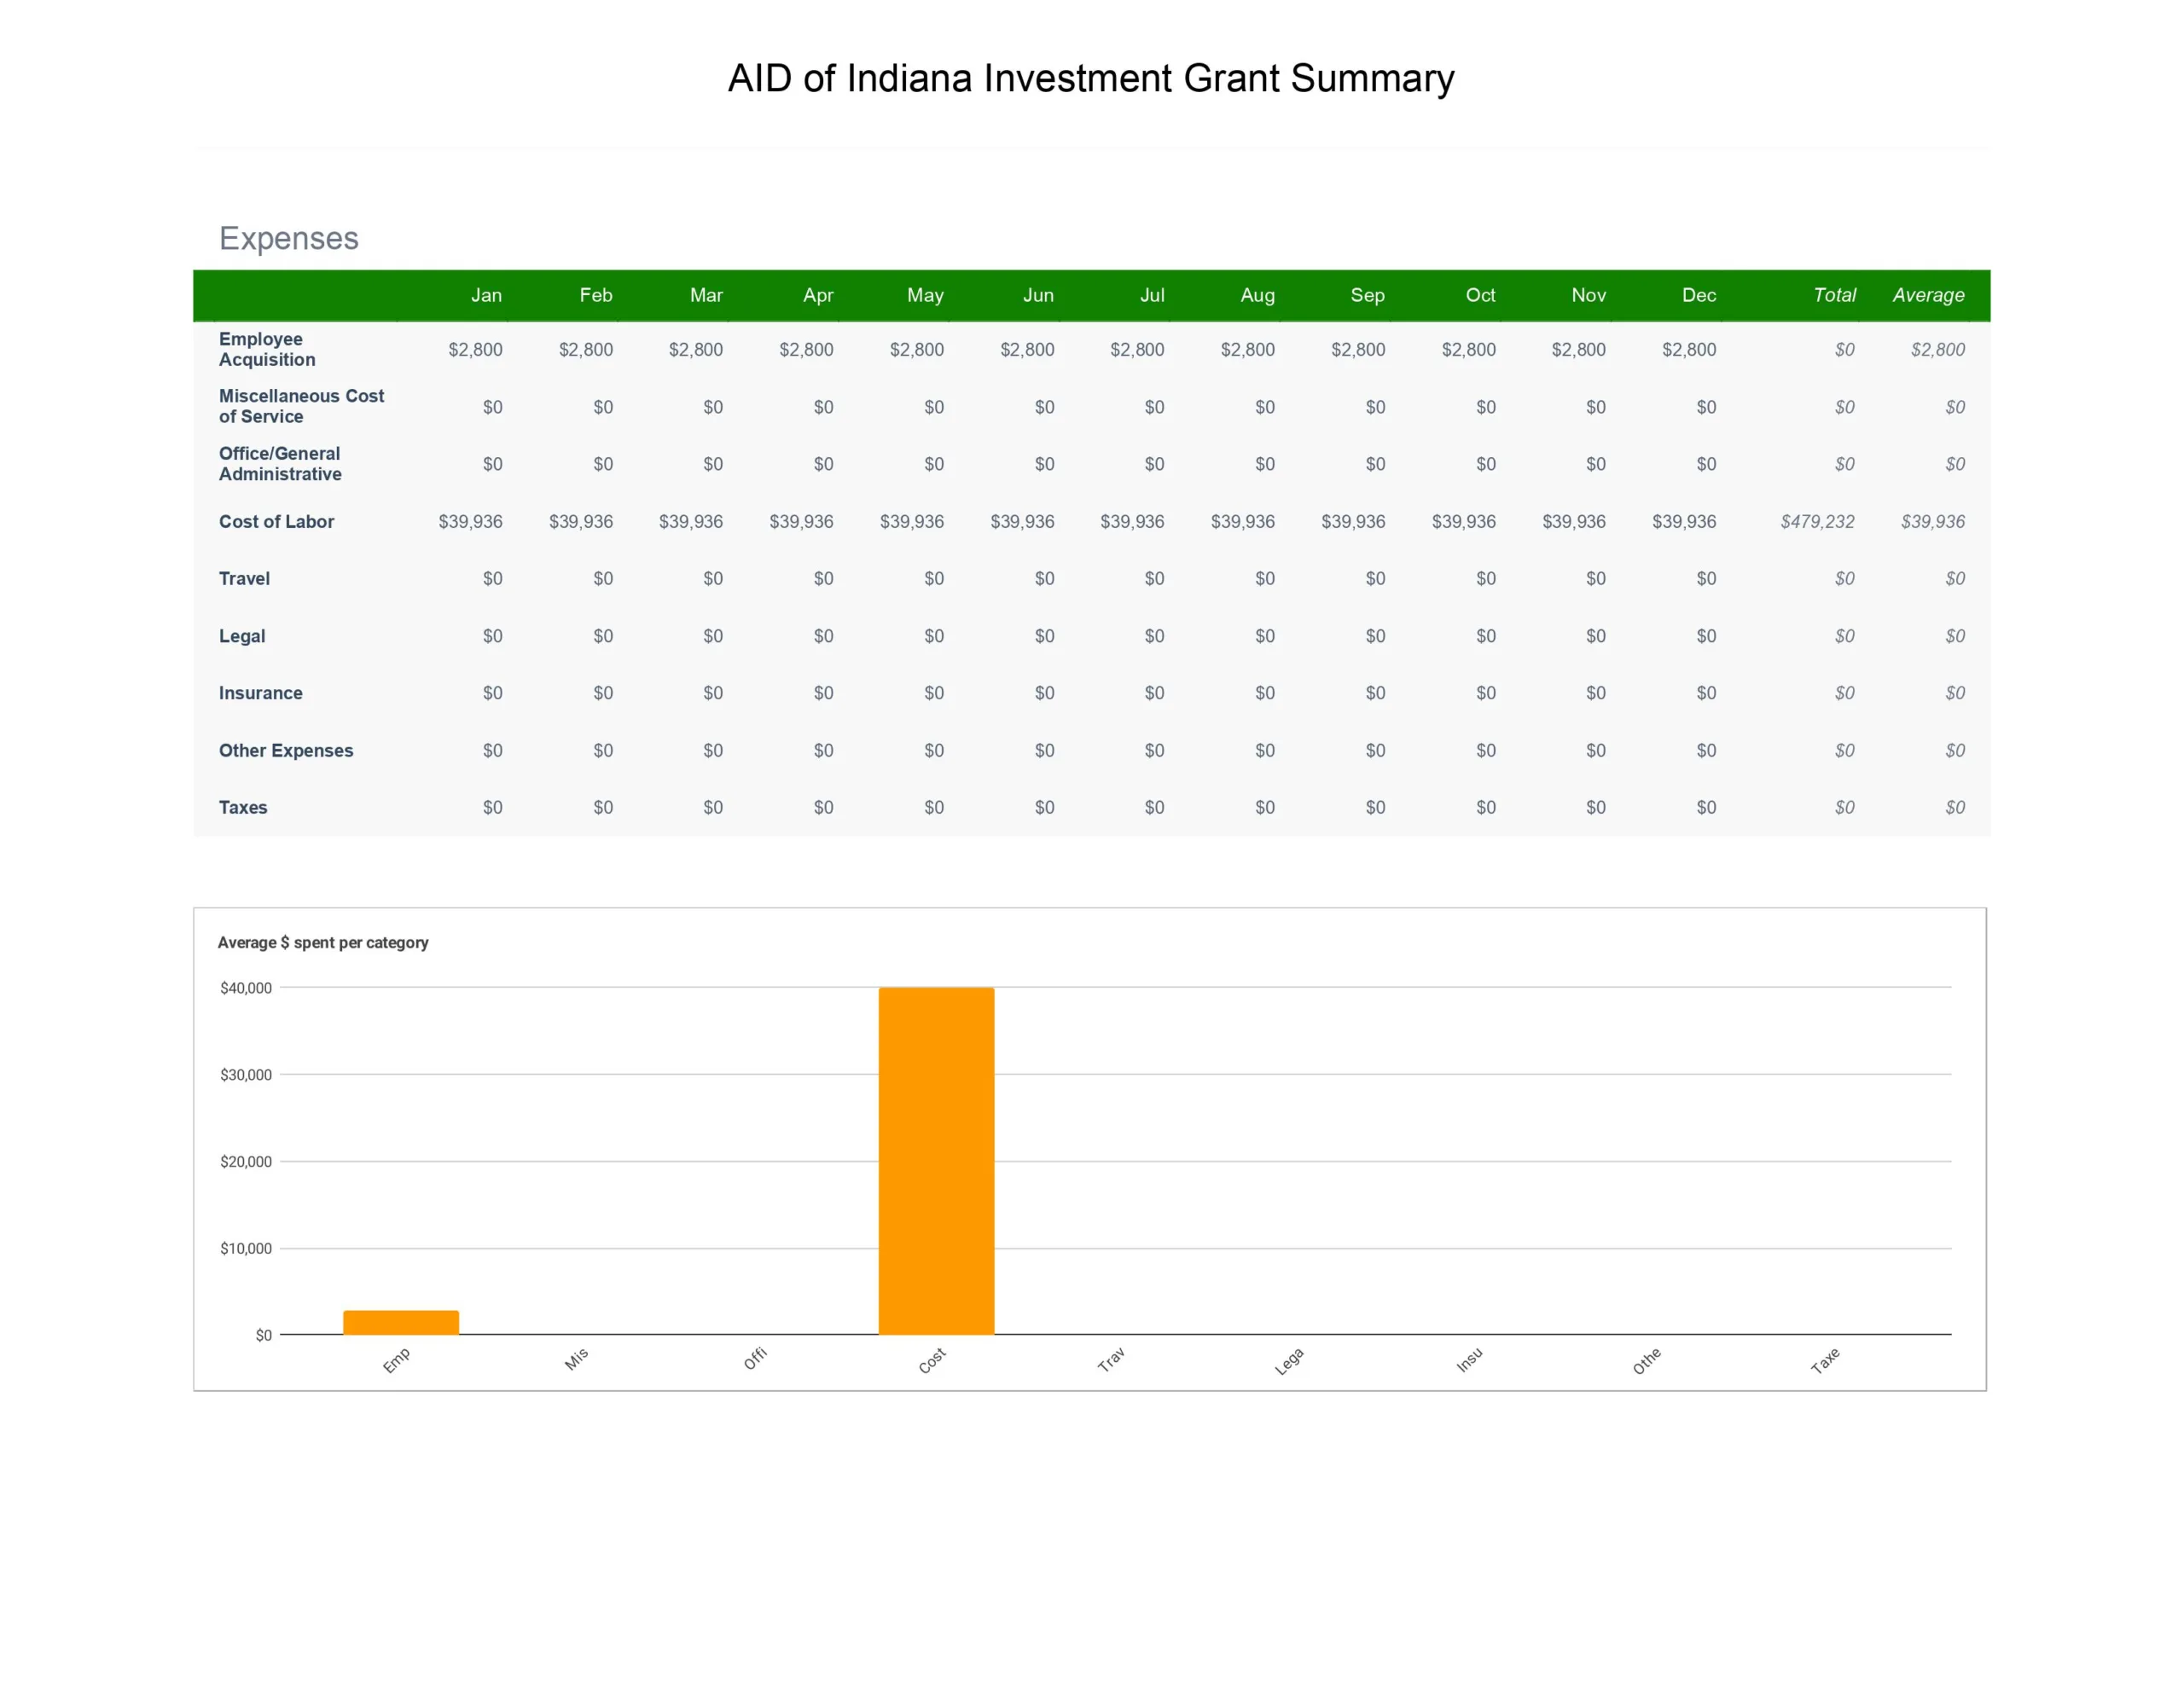
Task: Click the Employee Acquisition total '$0' cell
Action: [1844, 349]
